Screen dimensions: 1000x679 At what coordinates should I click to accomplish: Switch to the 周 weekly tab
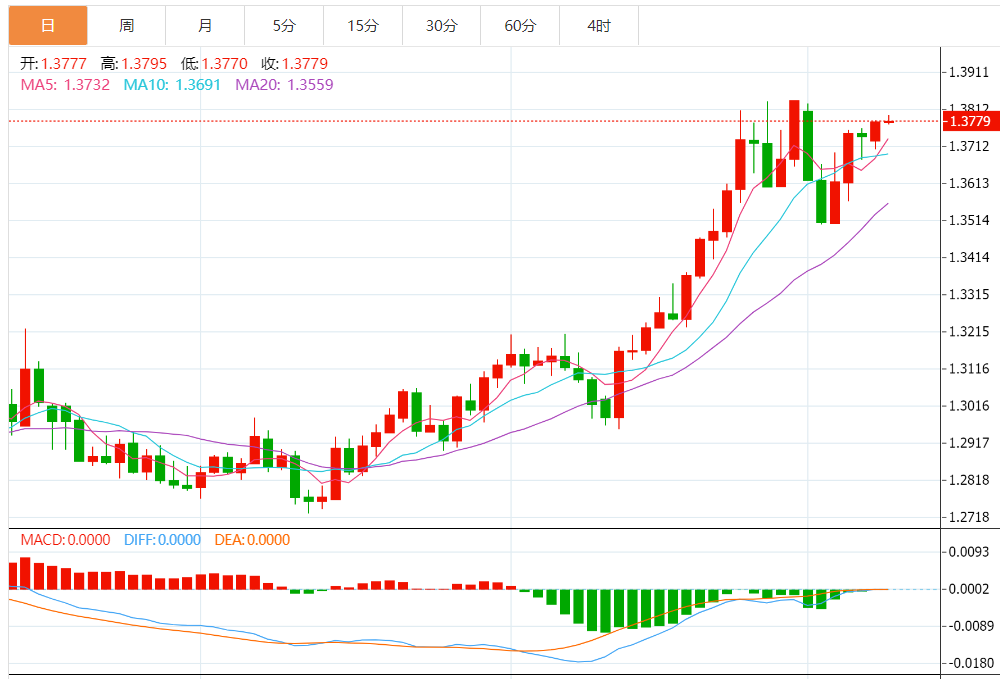126,26
